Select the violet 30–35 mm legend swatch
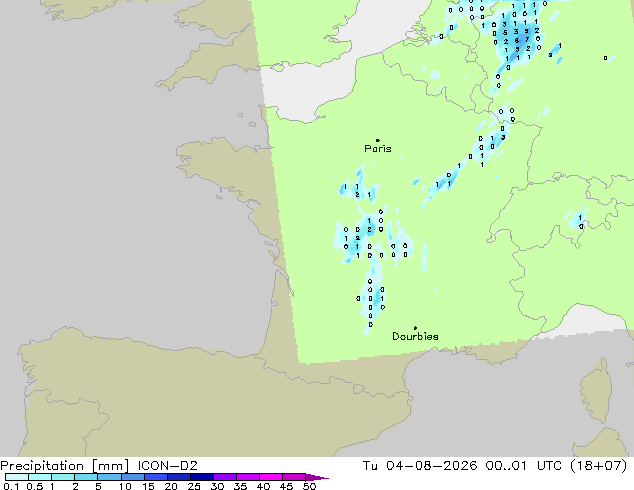This screenshot has width=634, height=490. click(x=225, y=477)
